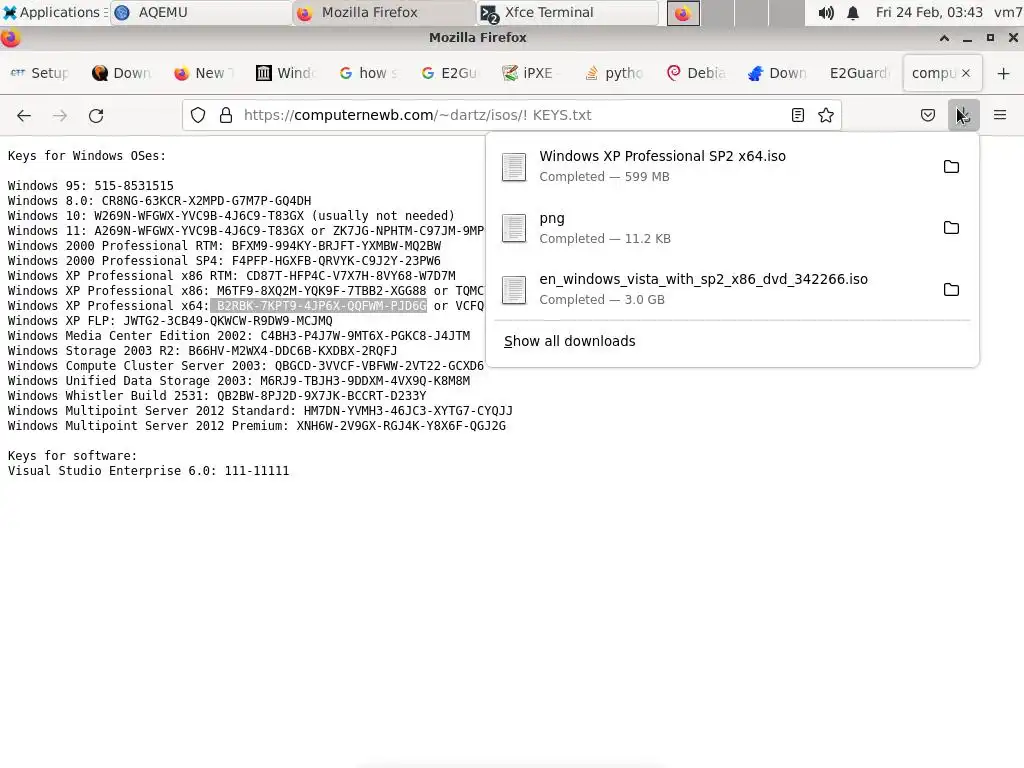
Task: Click 'Keys for software:' heading
Action: pos(72,456)
